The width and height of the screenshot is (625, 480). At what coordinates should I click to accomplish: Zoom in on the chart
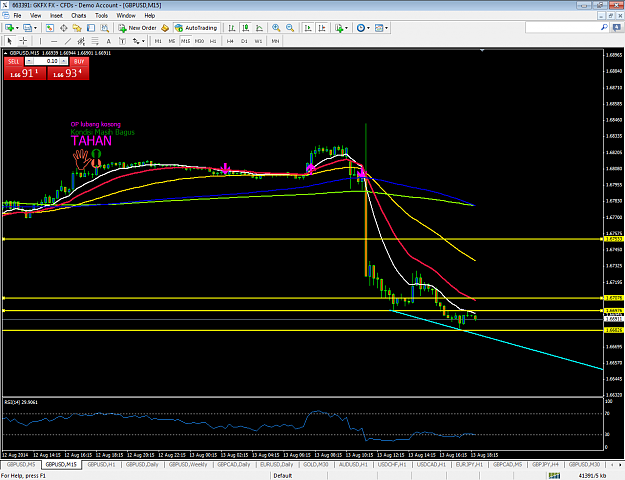tap(276, 28)
